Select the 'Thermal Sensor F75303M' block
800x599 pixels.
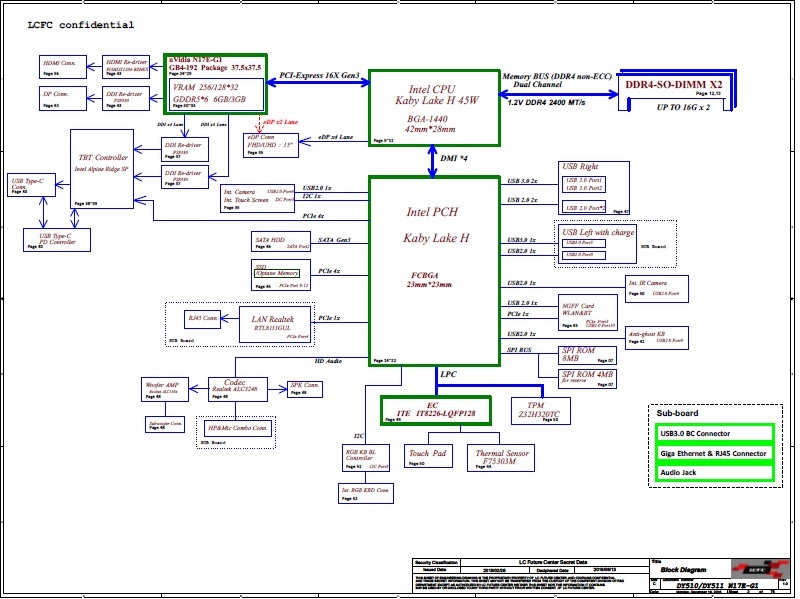coord(501,458)
